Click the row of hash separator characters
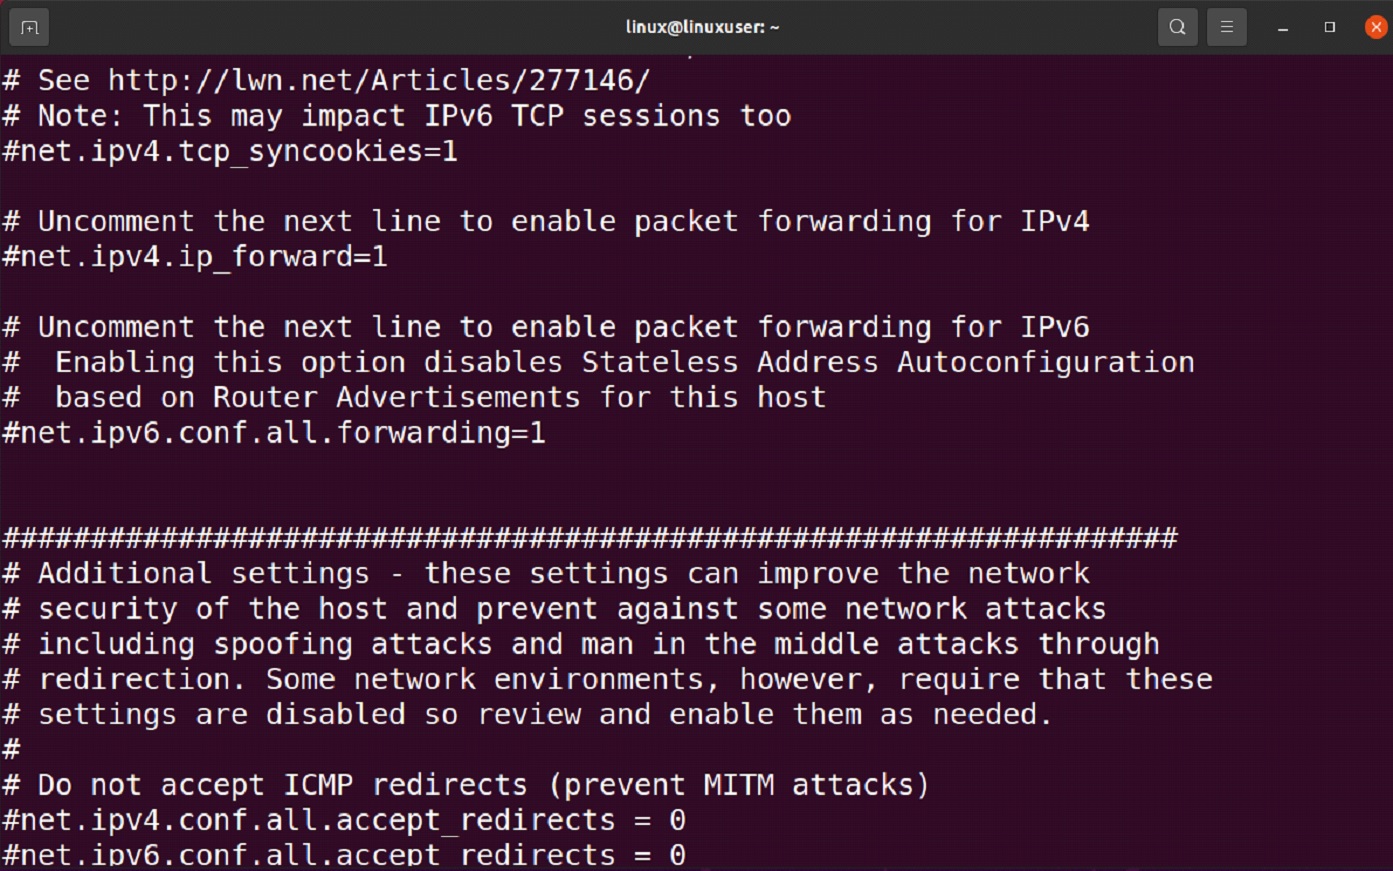The width and height of the screenshot is (1393, 871). point(590,537)
